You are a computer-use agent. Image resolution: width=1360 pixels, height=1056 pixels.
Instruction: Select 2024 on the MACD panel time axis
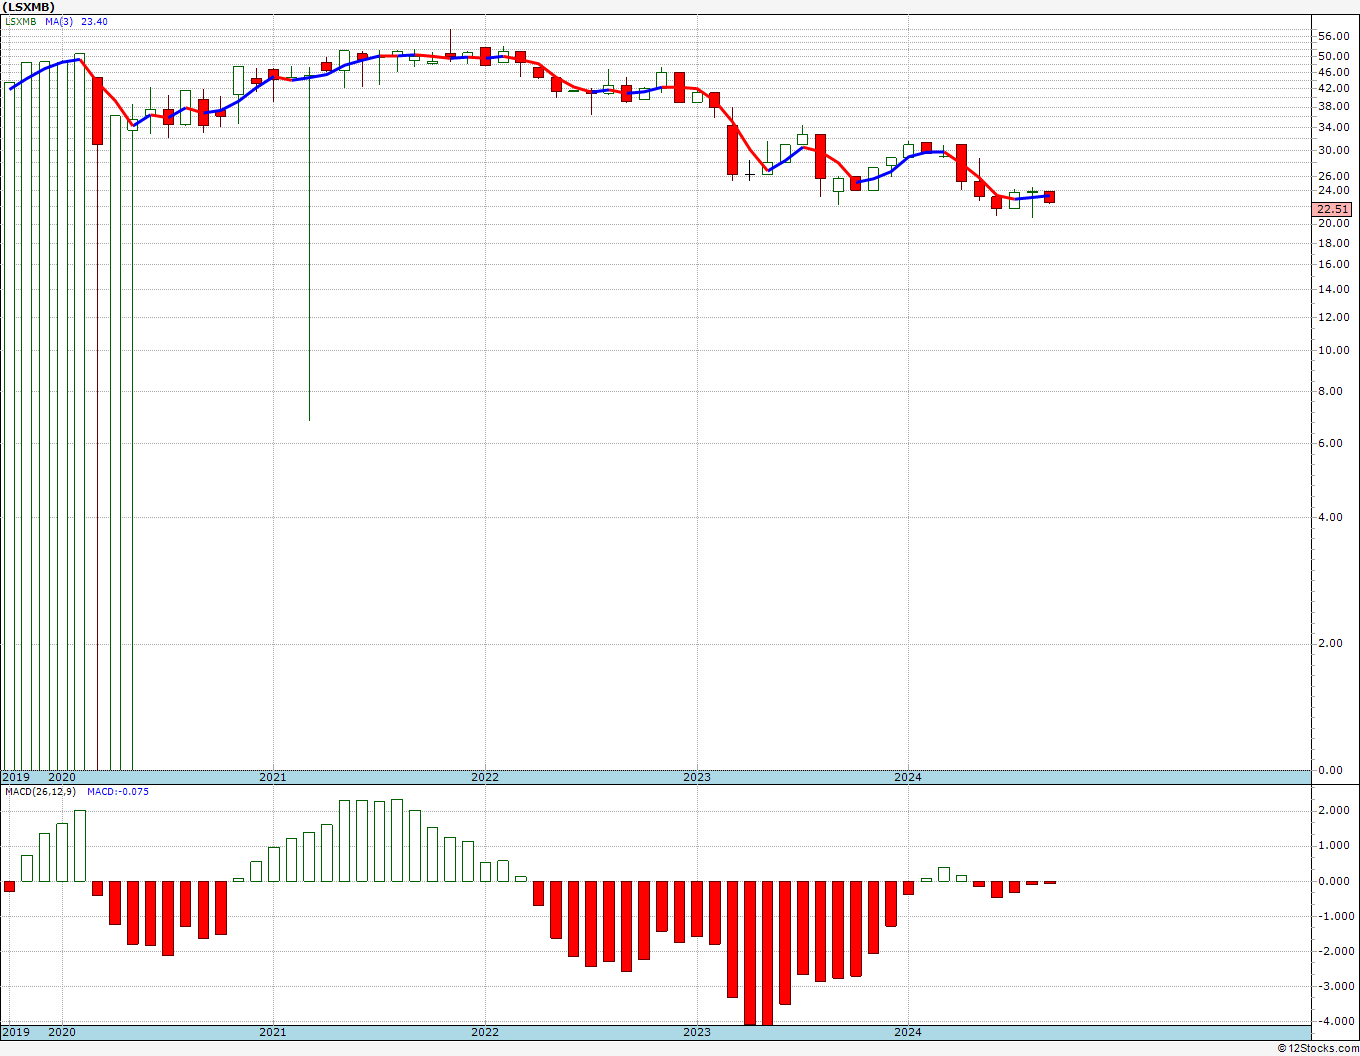908,1032
